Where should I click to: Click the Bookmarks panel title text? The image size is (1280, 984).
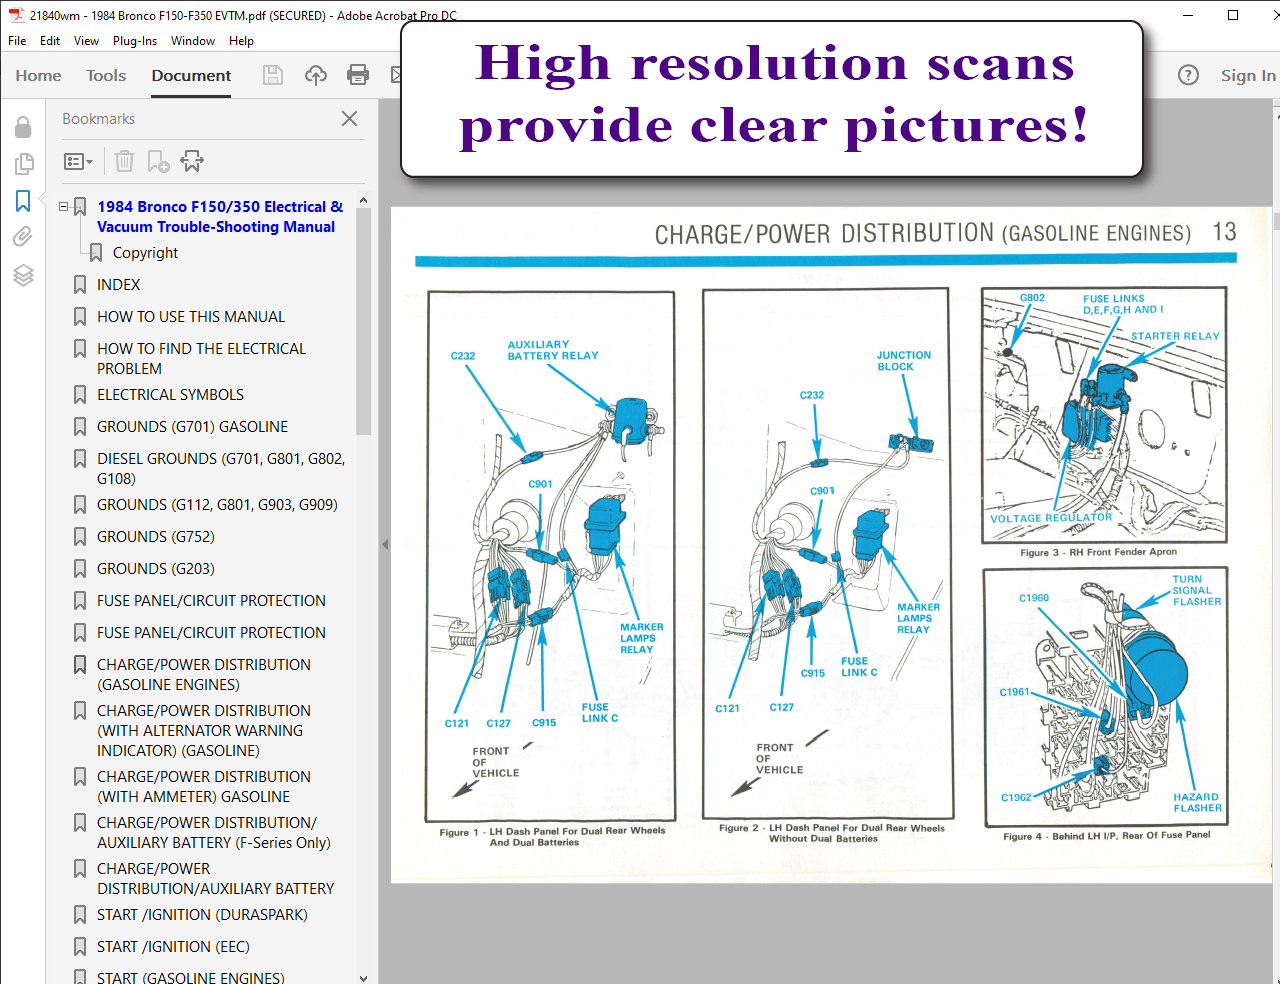98,119
